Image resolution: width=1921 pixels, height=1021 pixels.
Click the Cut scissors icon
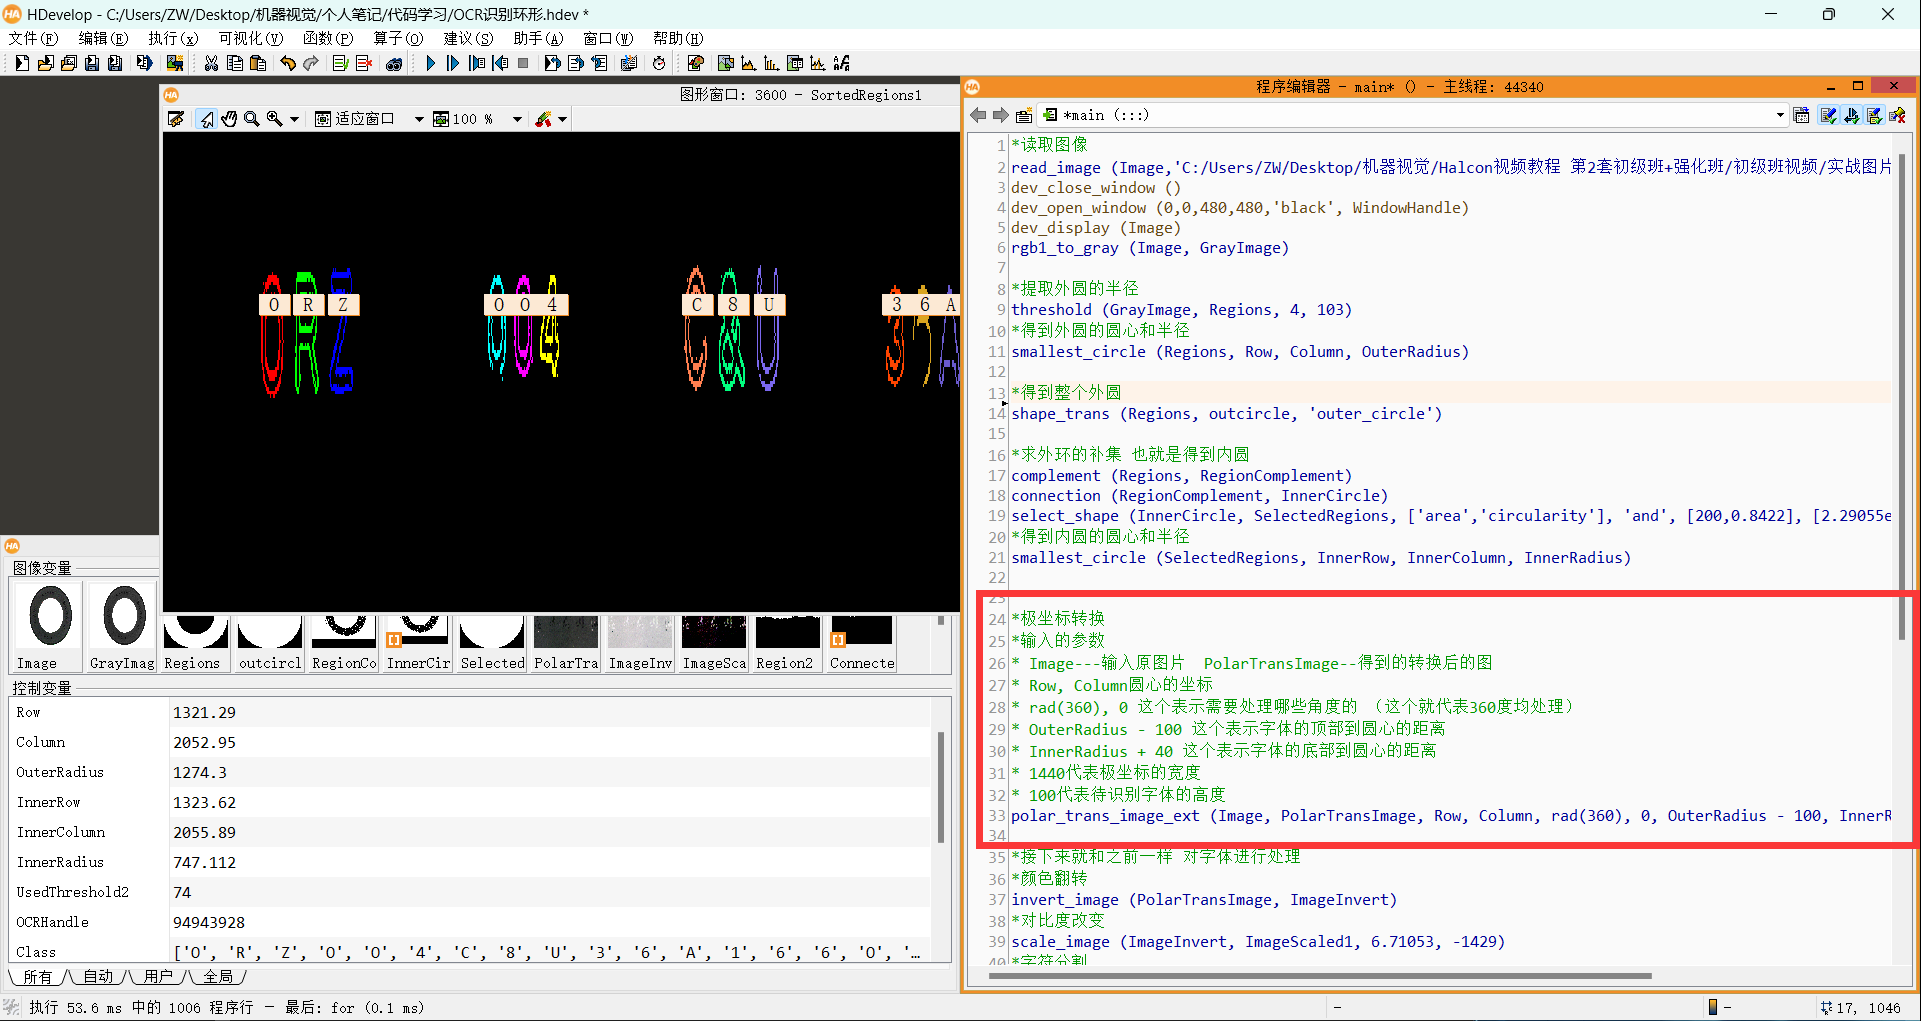pyautogui.click(x=211, y=63)
